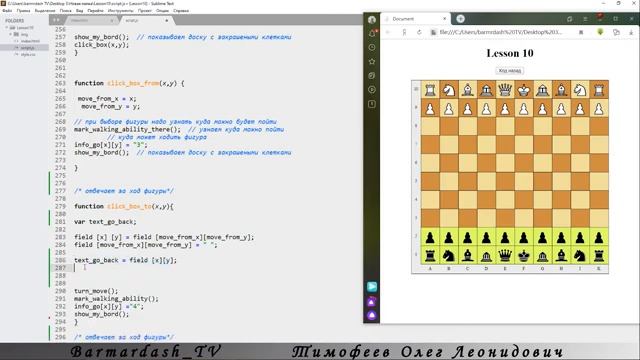Open history clock in browser sidebar
640x360 pixels.
372,47
